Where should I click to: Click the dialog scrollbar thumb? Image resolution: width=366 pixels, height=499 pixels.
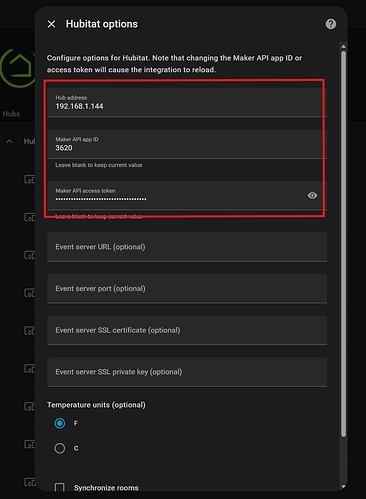coord(343,244)
